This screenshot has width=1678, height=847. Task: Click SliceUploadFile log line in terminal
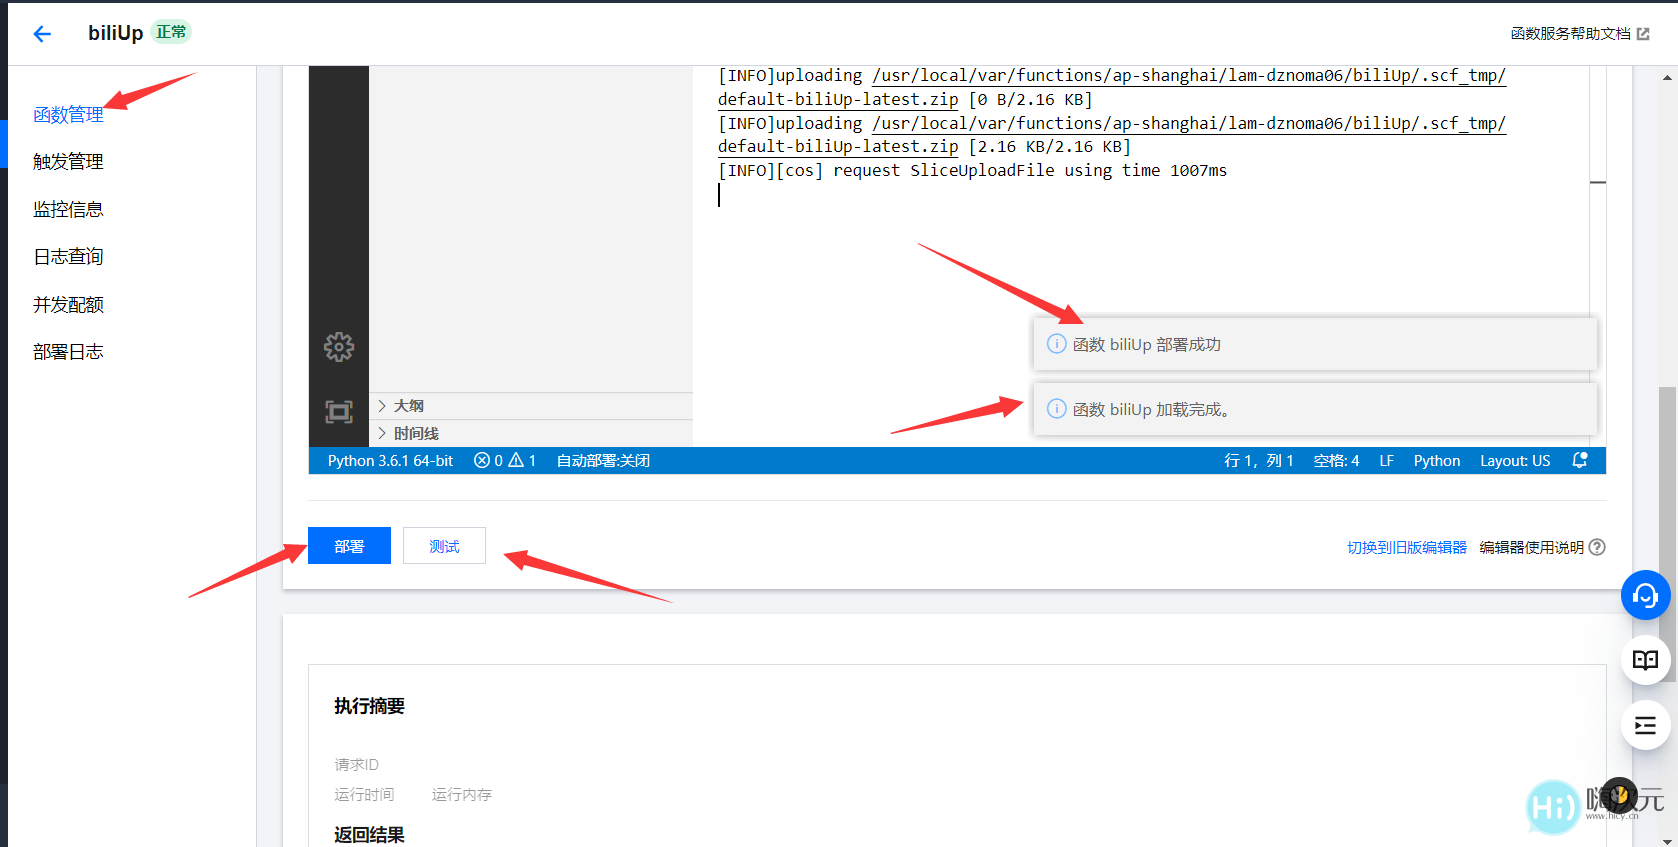(972, 171)
